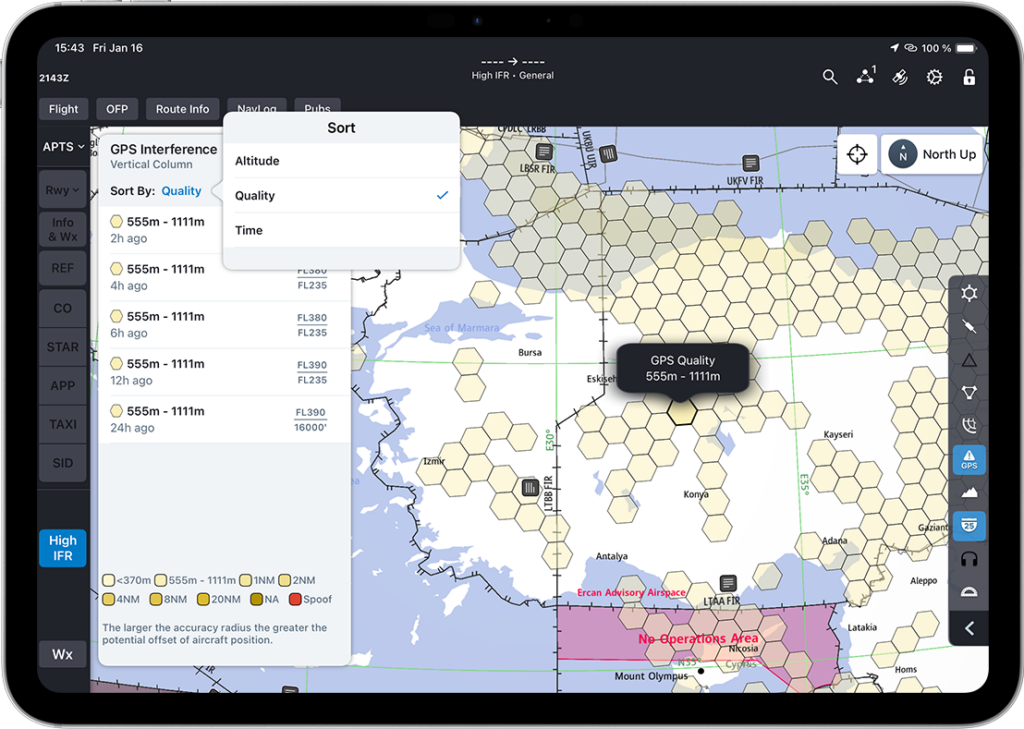Image resolution: width=1024 pixels, height=729 pixels.
Task: Open the Flight tab
Action: pyautogui.click(x=63, y=109)
